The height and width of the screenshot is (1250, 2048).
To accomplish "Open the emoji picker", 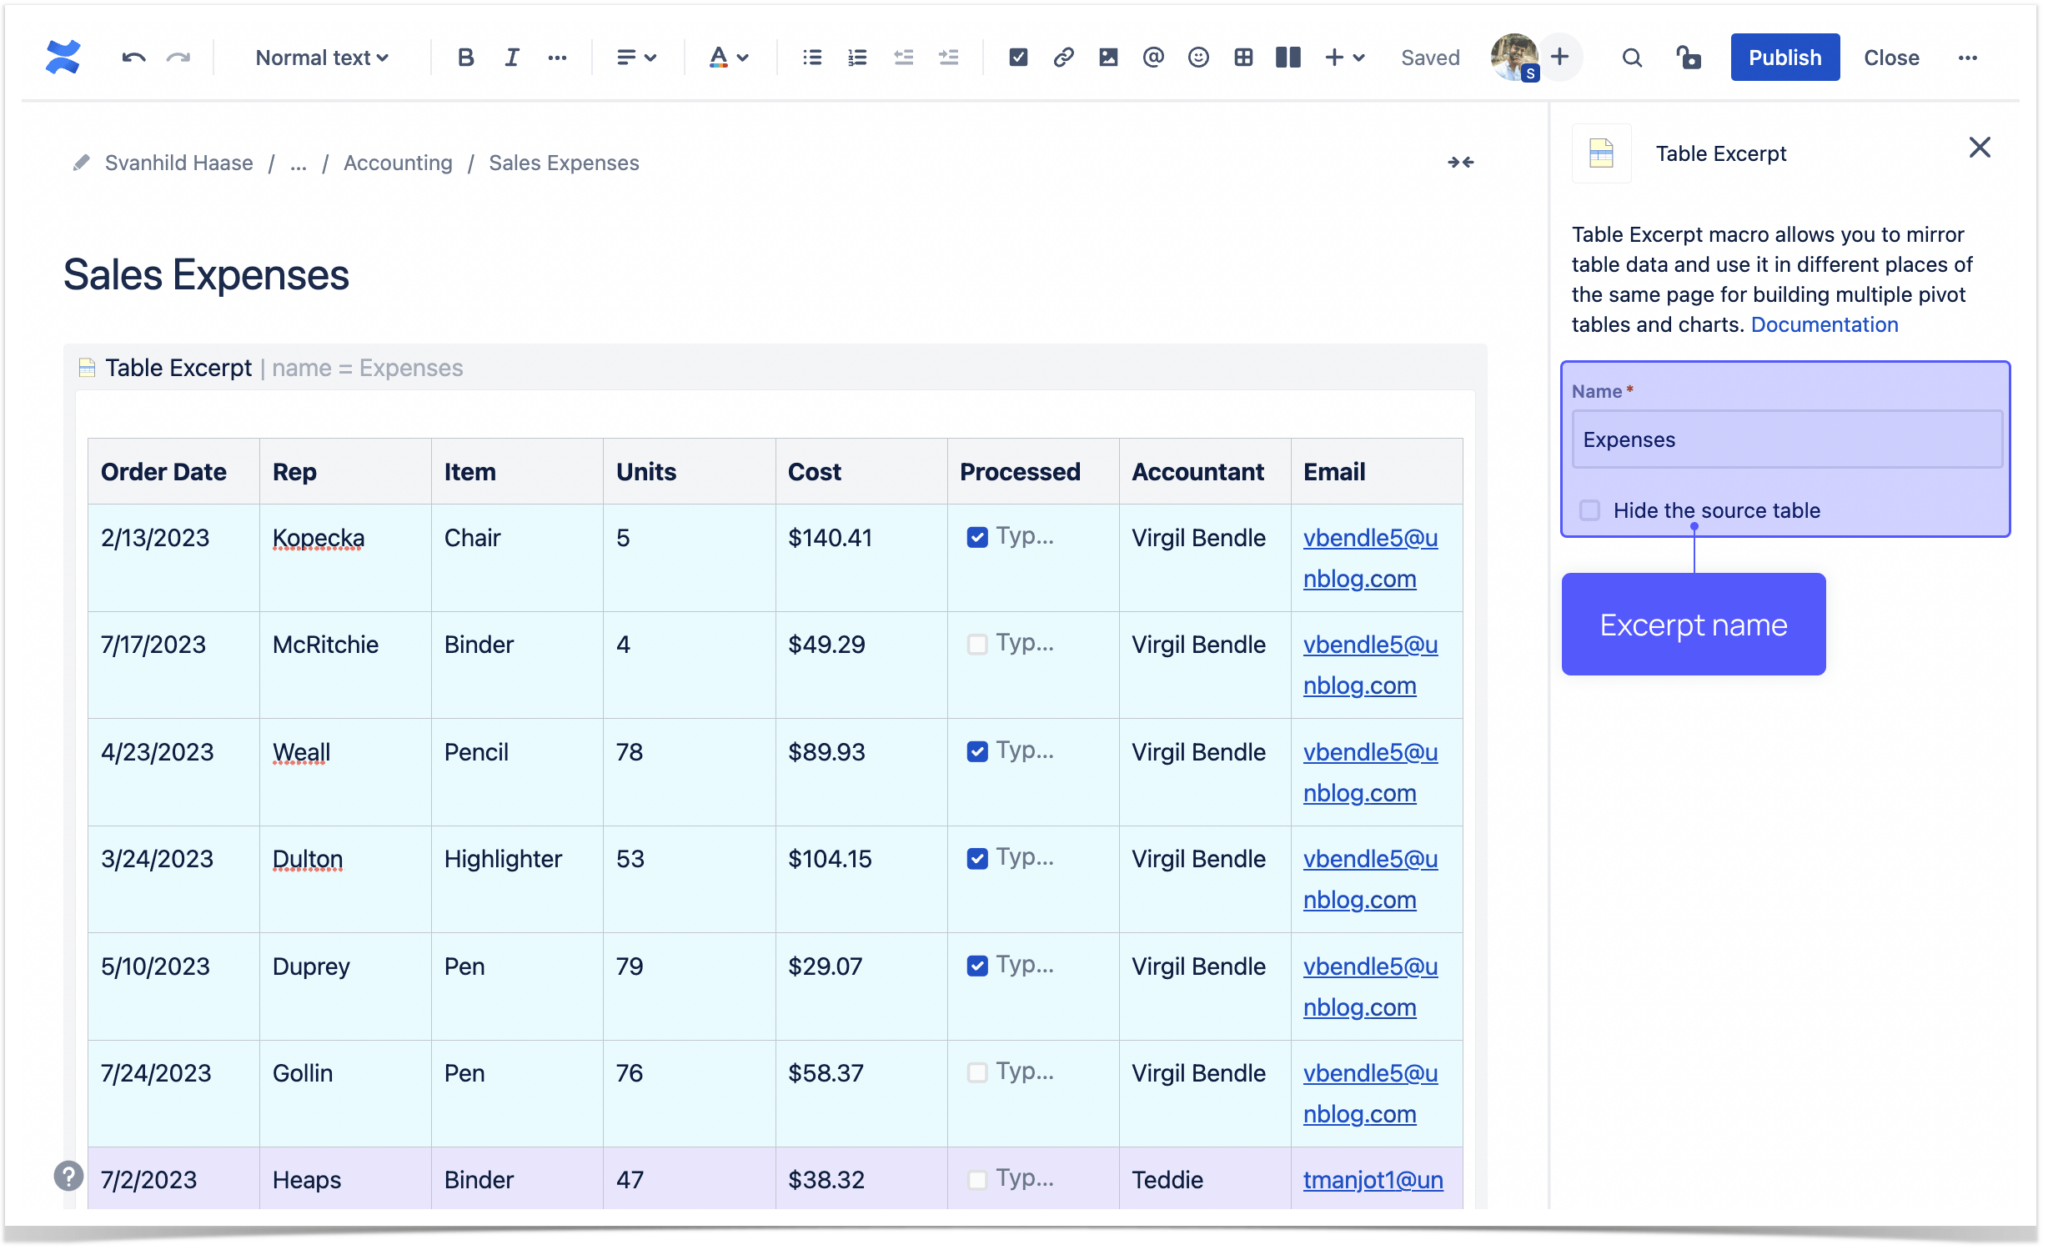I will tap(1197, 57).
